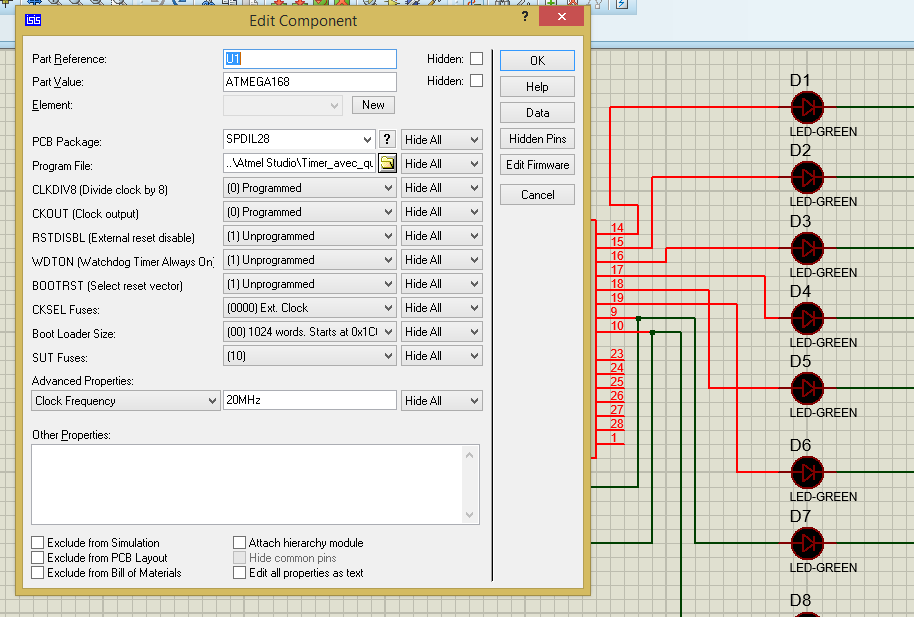The image size is (914, 617).
Task: Select the D1 LED-GREEN symbol on schematic
Action: click(806, 106)
